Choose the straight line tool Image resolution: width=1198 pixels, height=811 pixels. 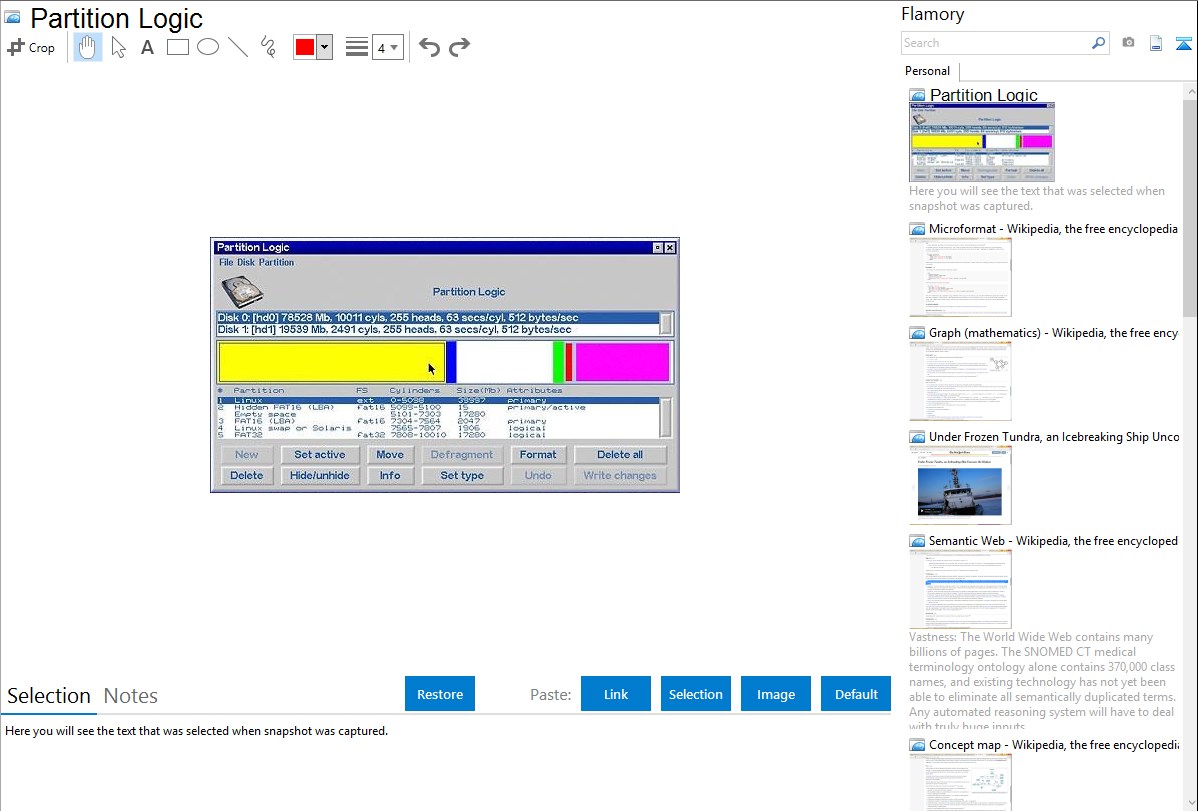(x=238, y=47)
